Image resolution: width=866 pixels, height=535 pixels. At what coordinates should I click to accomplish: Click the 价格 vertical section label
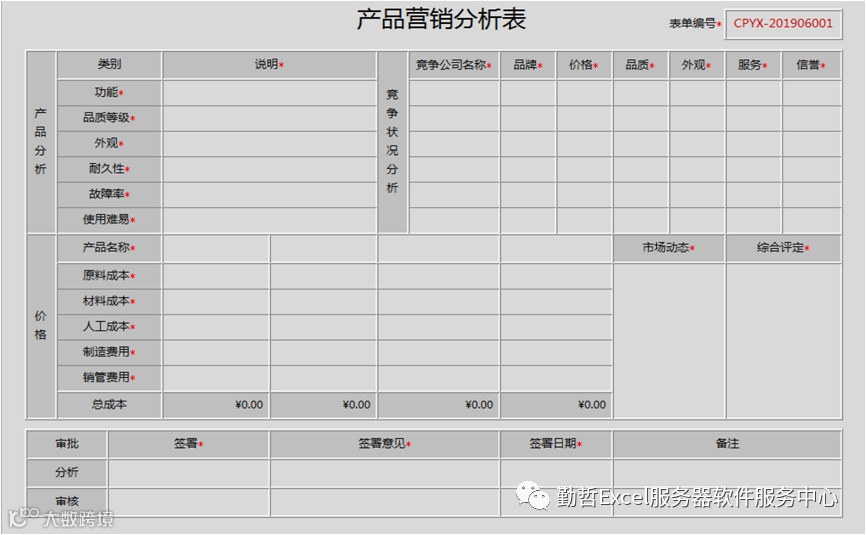[x=41, y=326]
